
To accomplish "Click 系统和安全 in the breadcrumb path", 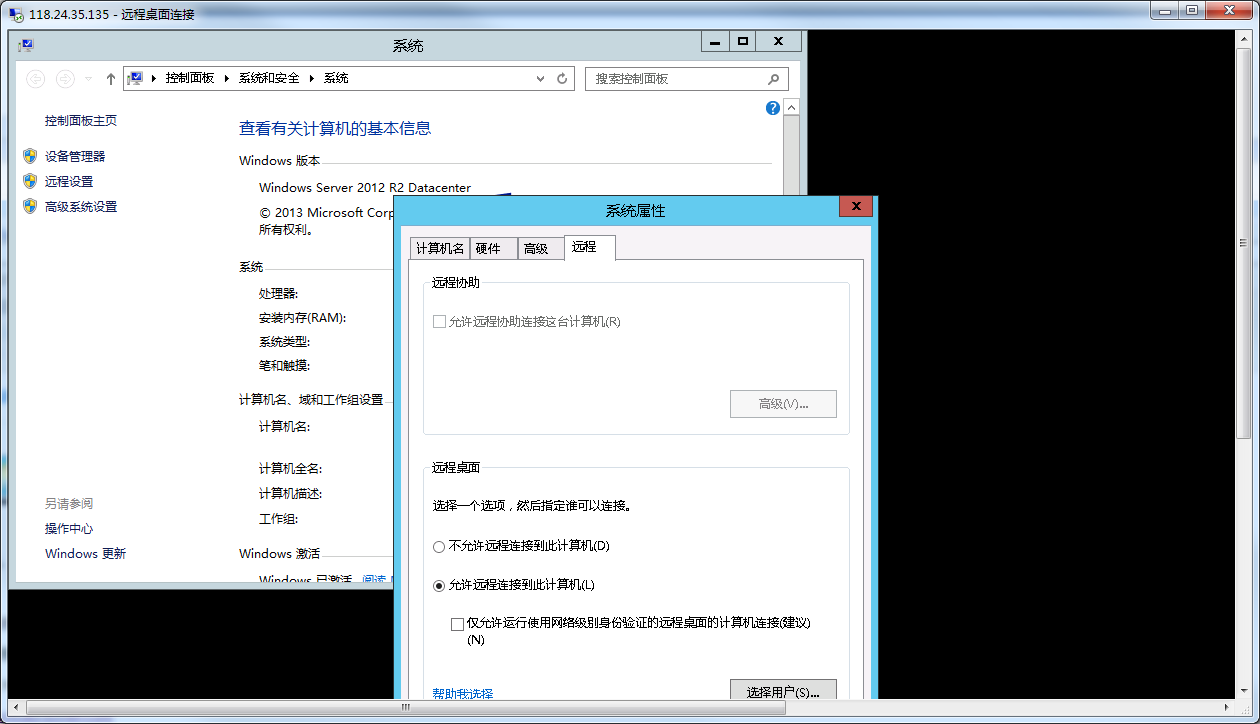I will click(x=268, y=78).
